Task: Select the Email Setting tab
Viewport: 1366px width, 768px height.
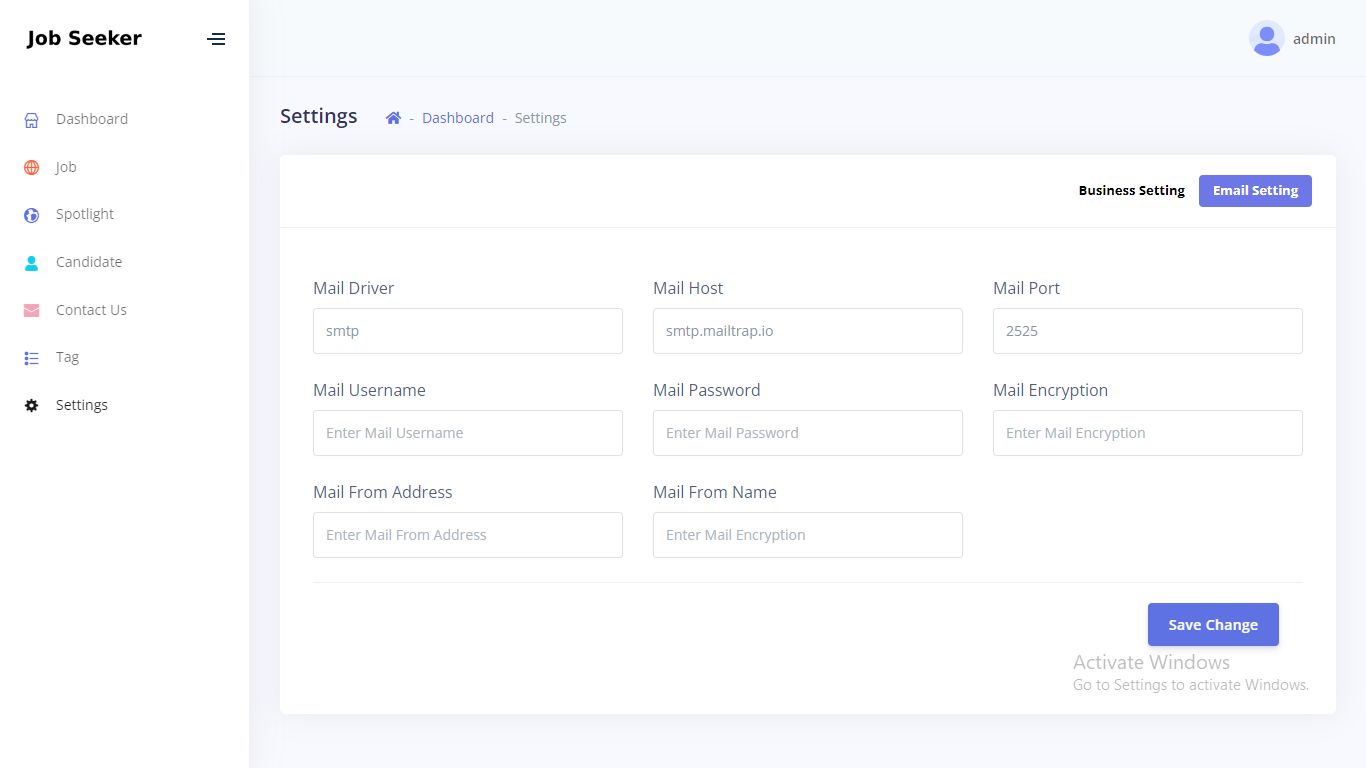Action: [x=1255, y=191]
